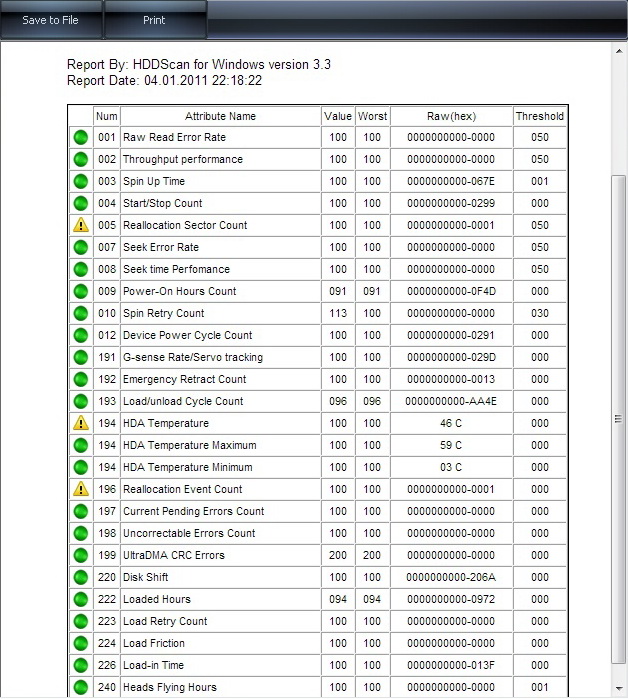Click the Print button
628x699 pixels.
click(x=154, y=20)
